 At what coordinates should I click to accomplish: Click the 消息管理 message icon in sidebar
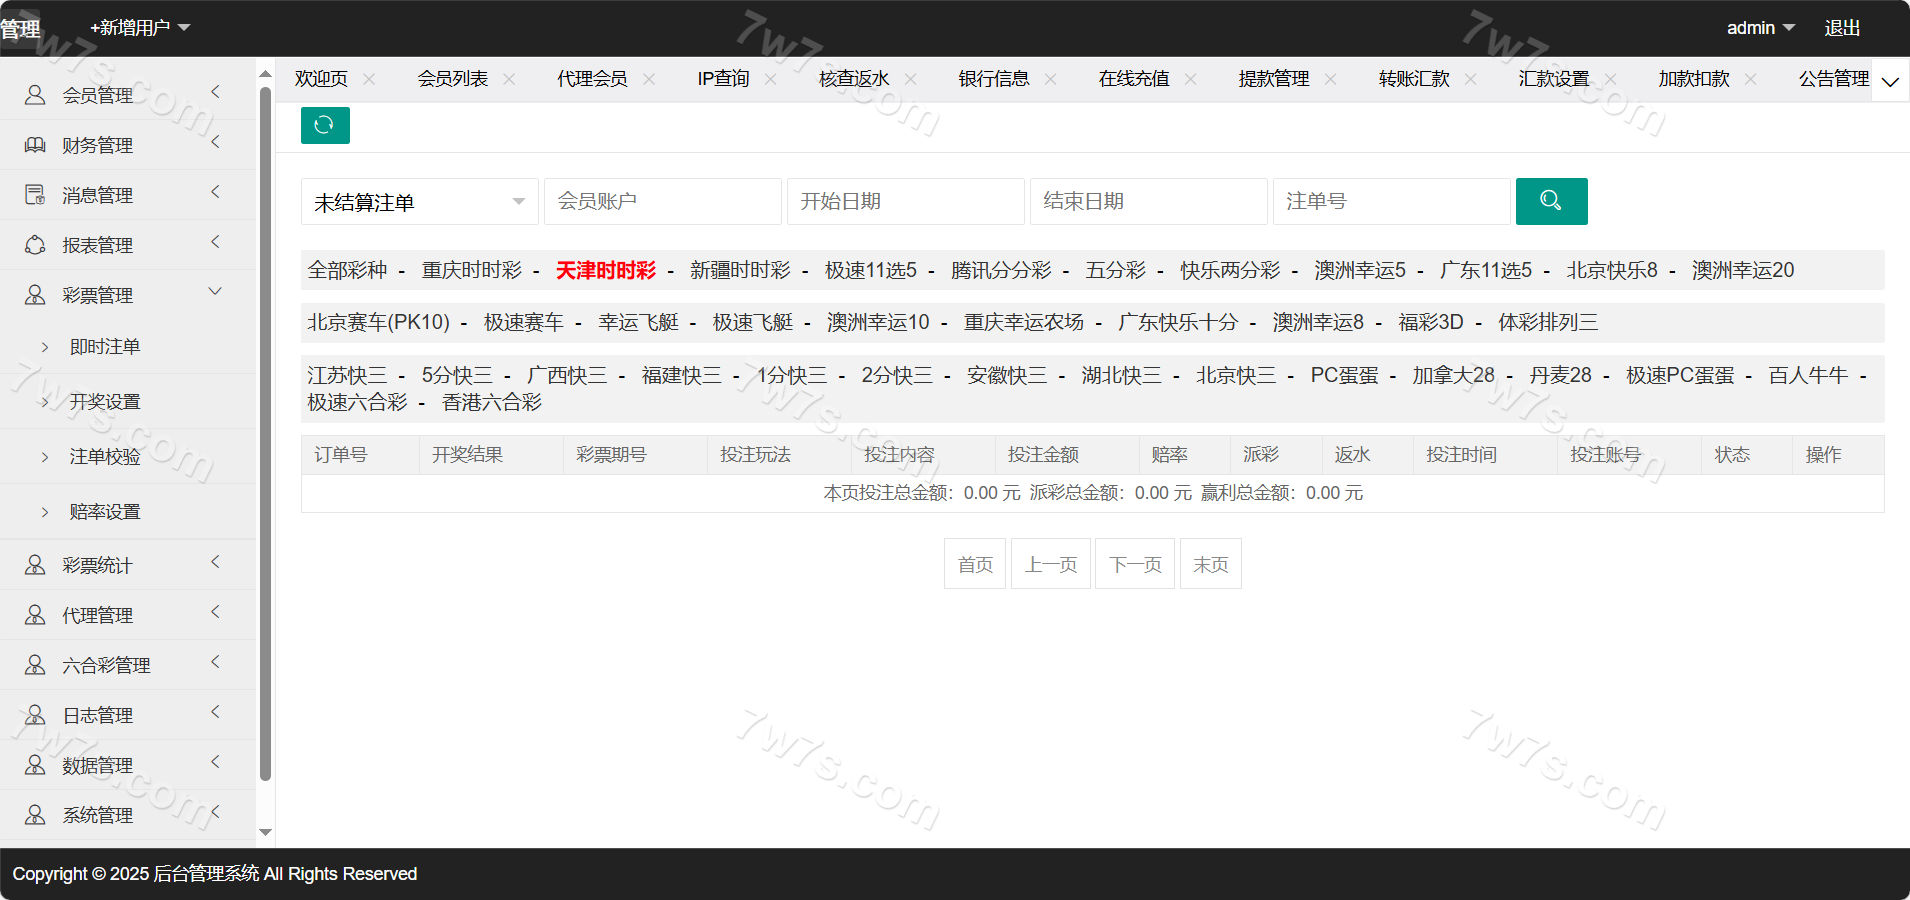tap(35, 195)
